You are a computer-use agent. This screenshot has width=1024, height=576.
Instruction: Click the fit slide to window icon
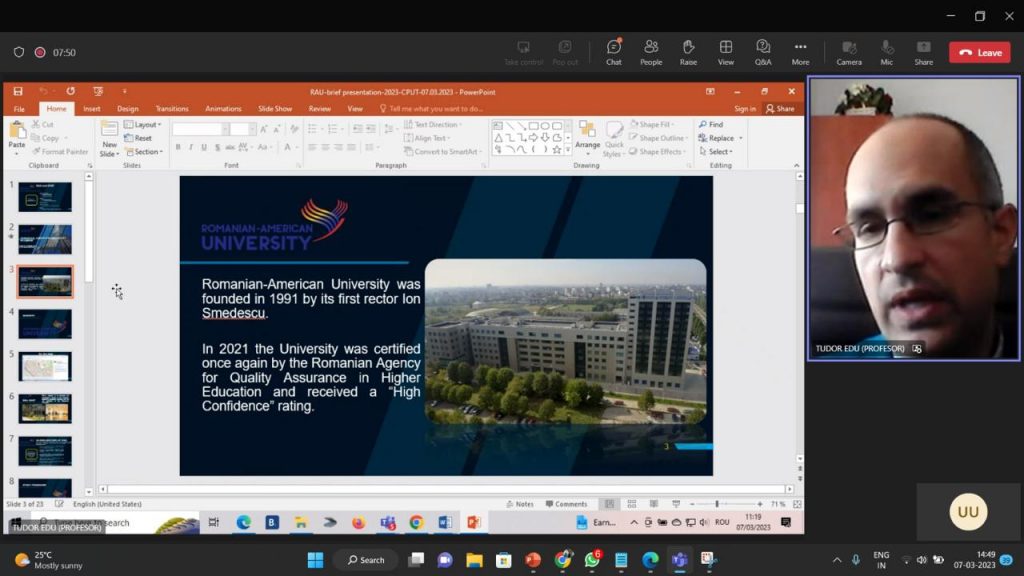(797, 504)
